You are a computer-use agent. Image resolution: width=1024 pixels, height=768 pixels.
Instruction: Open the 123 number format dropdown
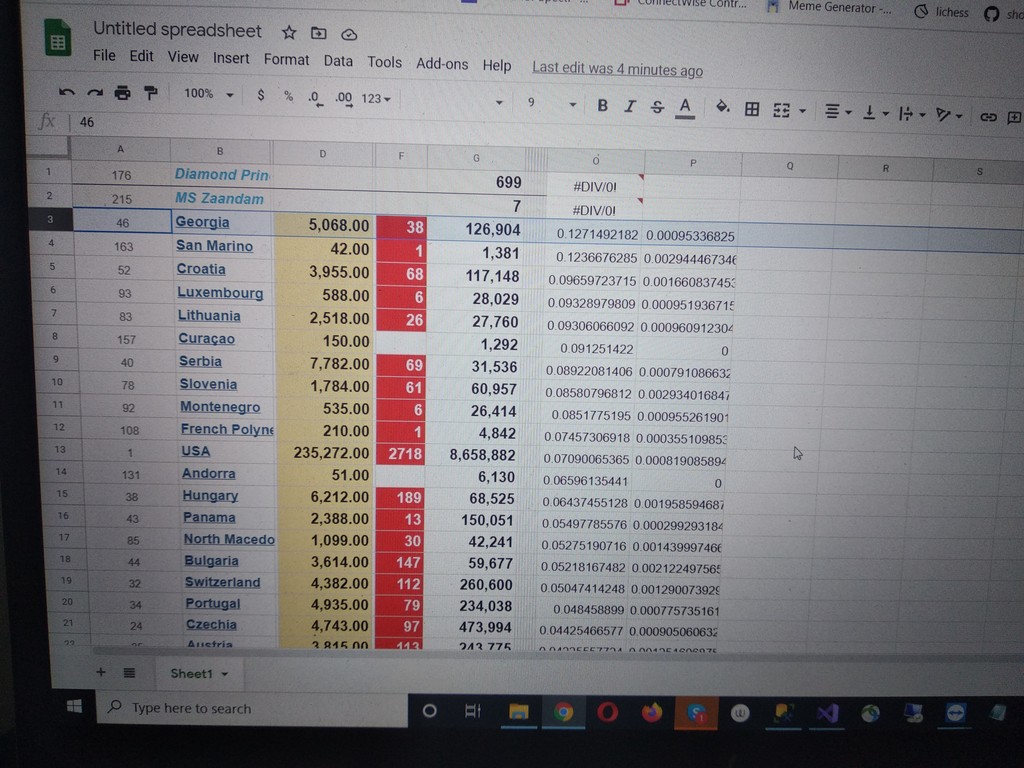376,99
